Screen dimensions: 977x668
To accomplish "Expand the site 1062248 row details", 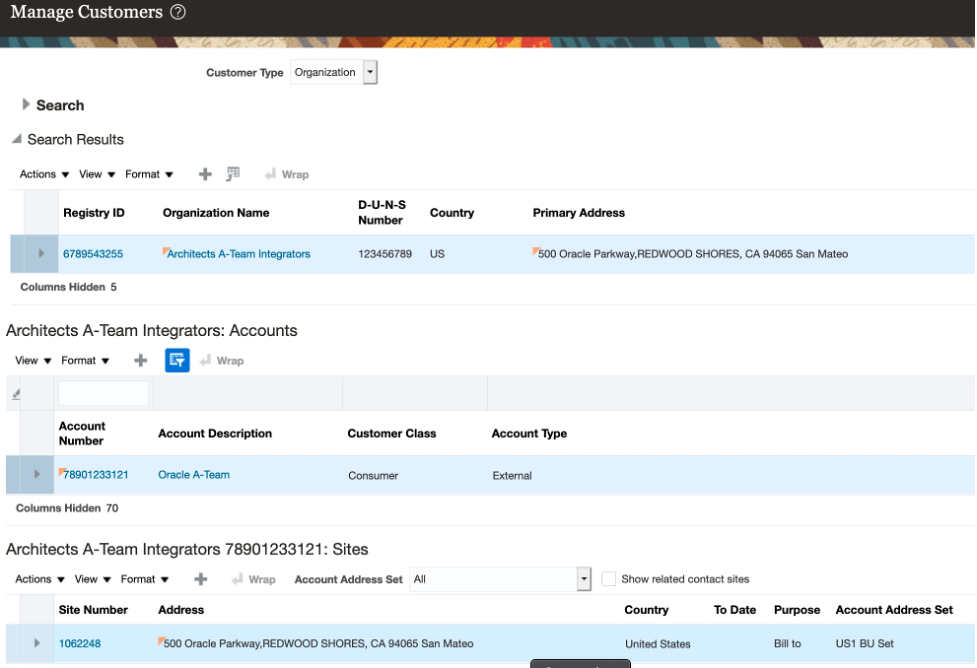I will coord(37,643).
